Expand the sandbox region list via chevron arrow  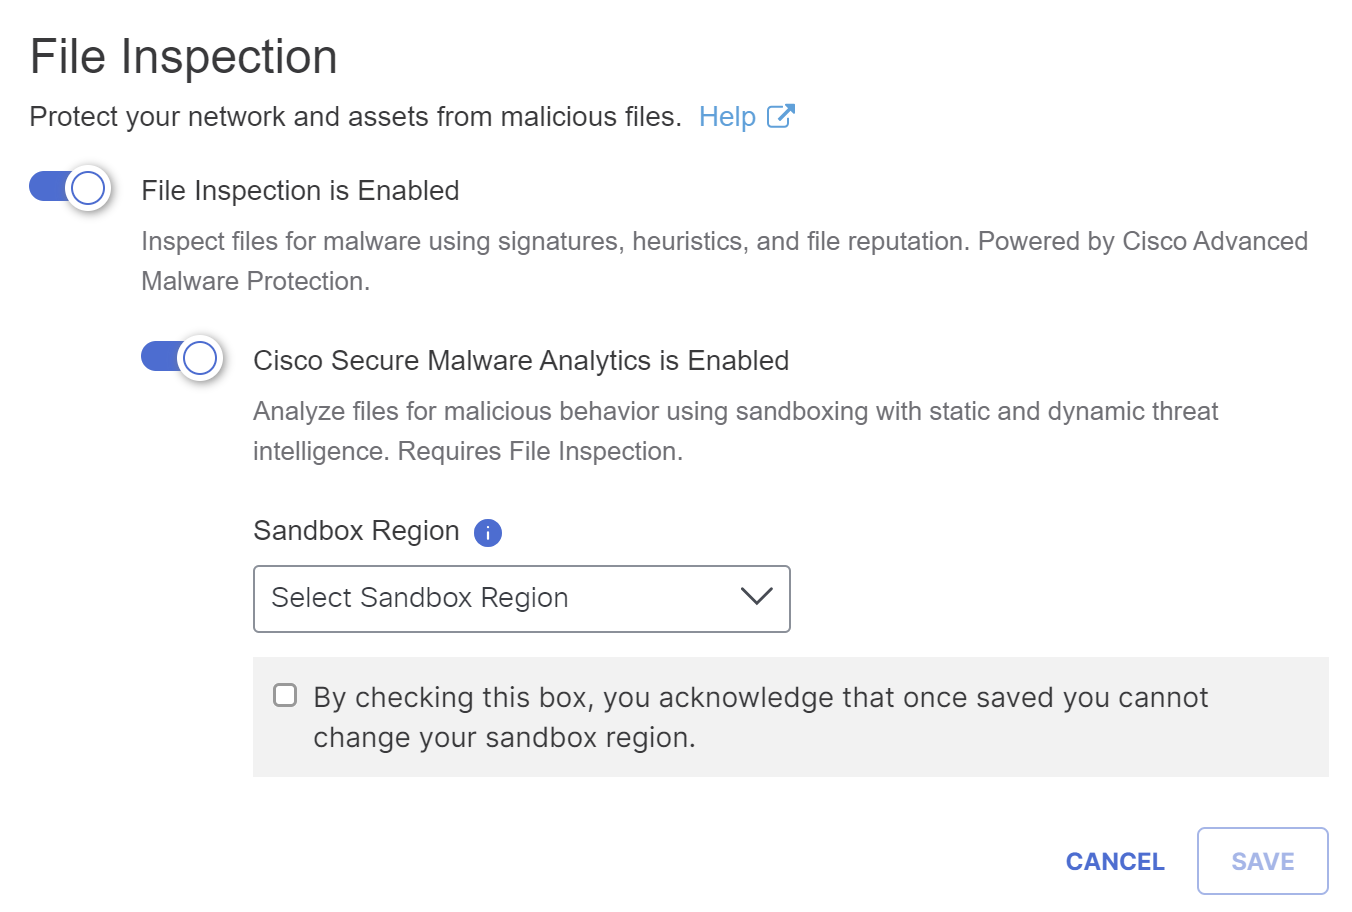tap(757, 597)
